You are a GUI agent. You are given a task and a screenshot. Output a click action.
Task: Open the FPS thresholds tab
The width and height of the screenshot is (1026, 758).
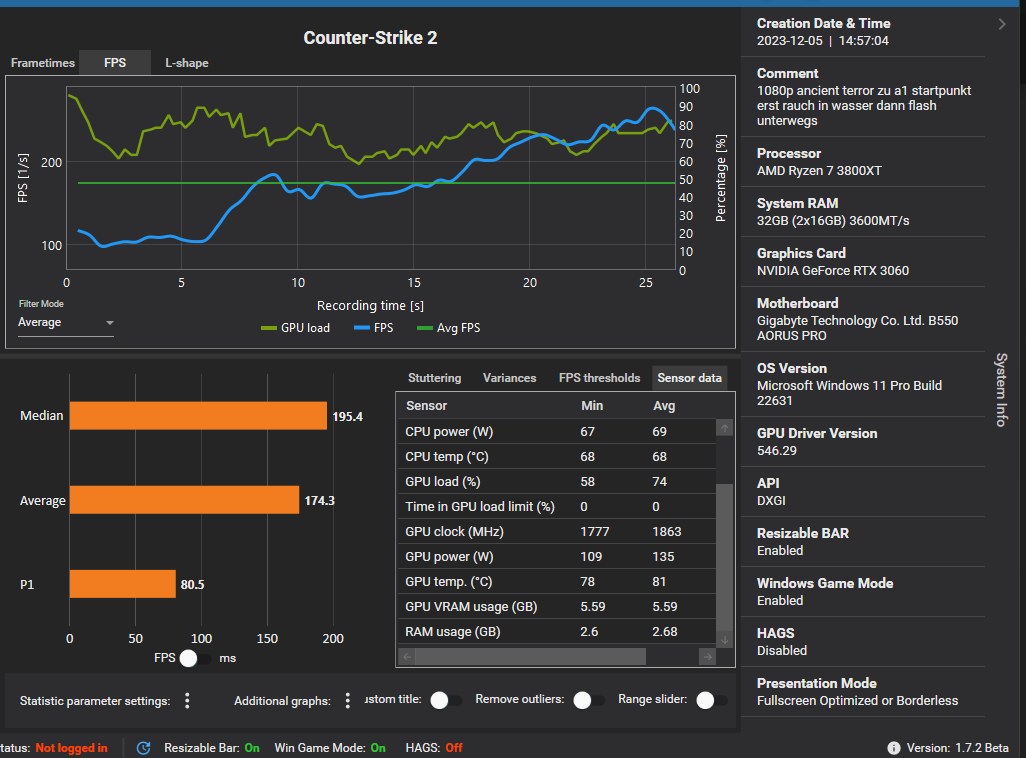tap(599, 378)
